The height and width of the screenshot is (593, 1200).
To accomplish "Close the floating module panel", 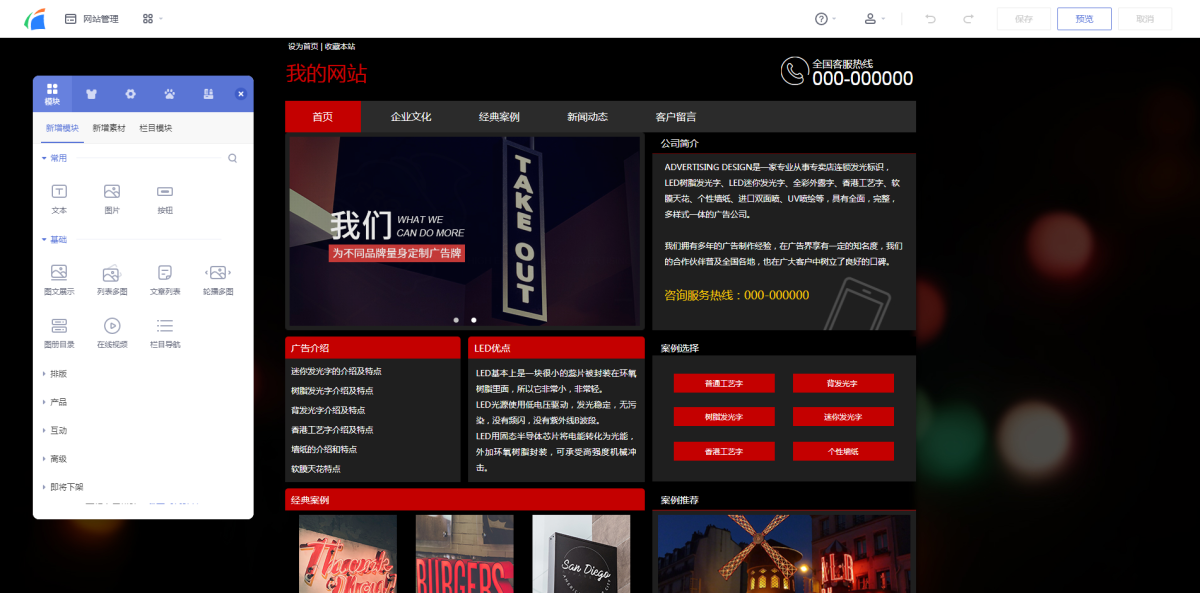I will pos(240,94).
